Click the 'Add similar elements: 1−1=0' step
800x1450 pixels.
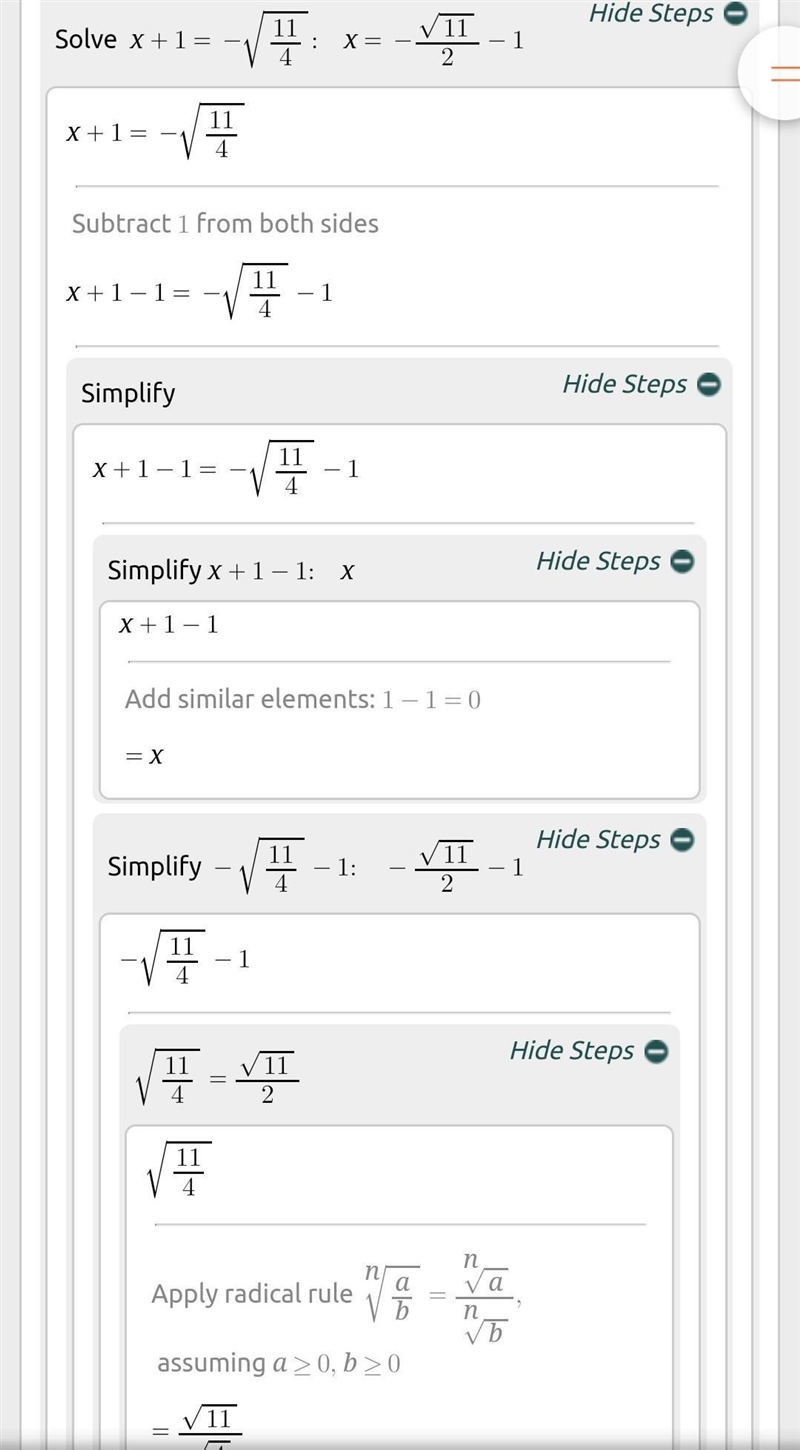point(303,699)
